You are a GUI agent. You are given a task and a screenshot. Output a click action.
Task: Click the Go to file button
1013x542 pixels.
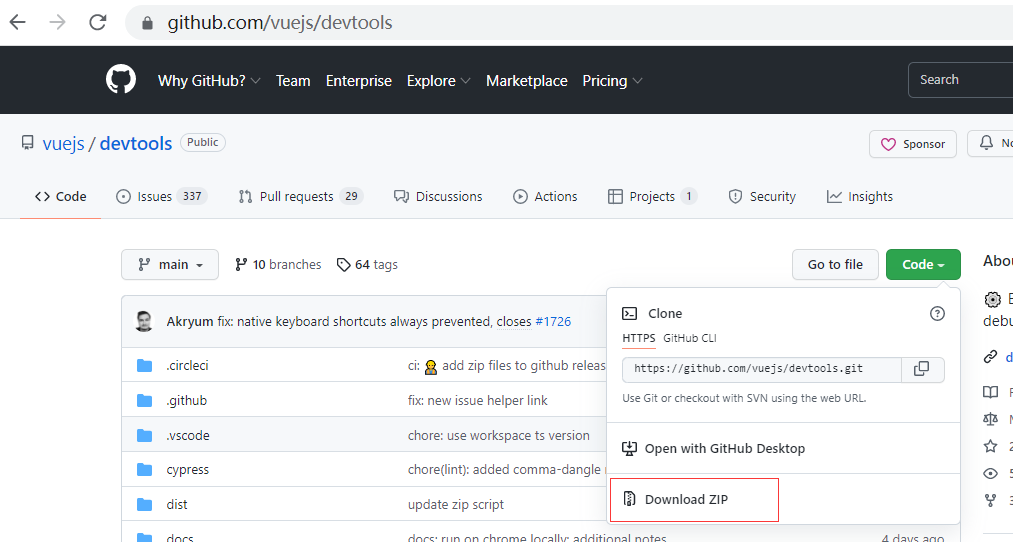(x=835, y=265)
